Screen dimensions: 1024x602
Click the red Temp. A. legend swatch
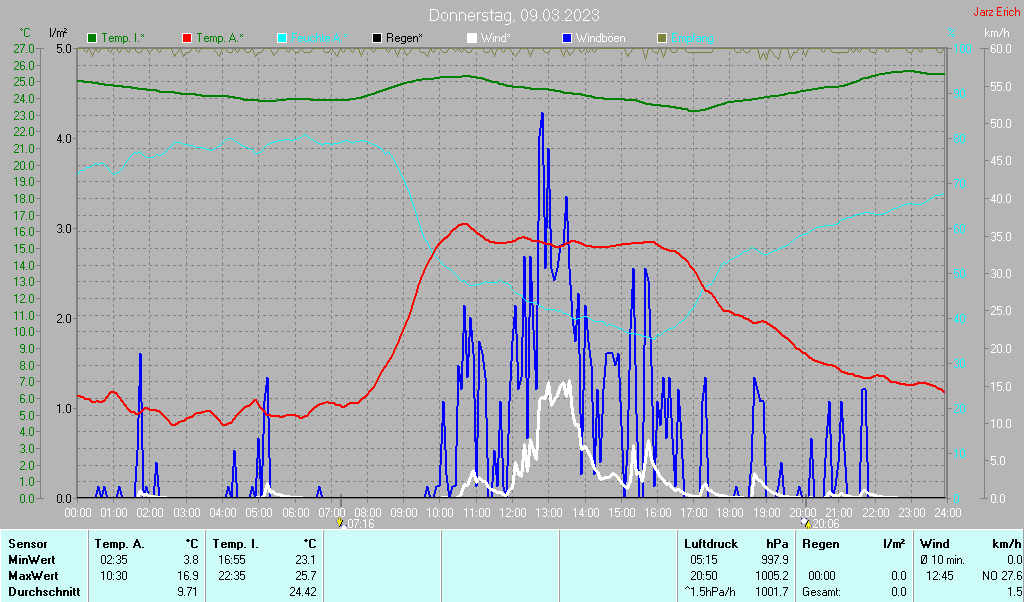[x=187, y=39]
